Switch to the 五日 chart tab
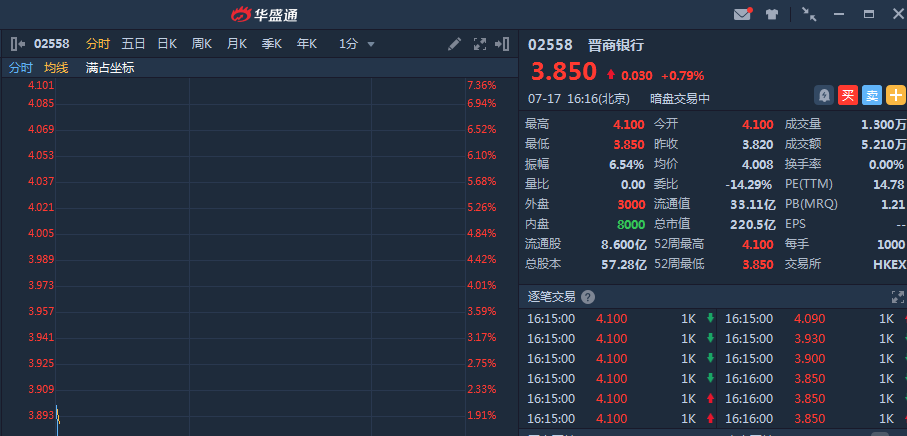This screenshot has width=907, height=436. (x=133, y=44)
